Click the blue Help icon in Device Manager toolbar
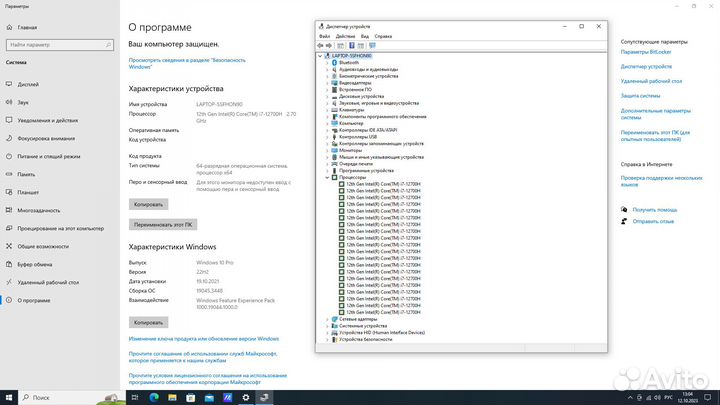The width and height of the screenshot is (720, 405). click(x=352, y=45)
